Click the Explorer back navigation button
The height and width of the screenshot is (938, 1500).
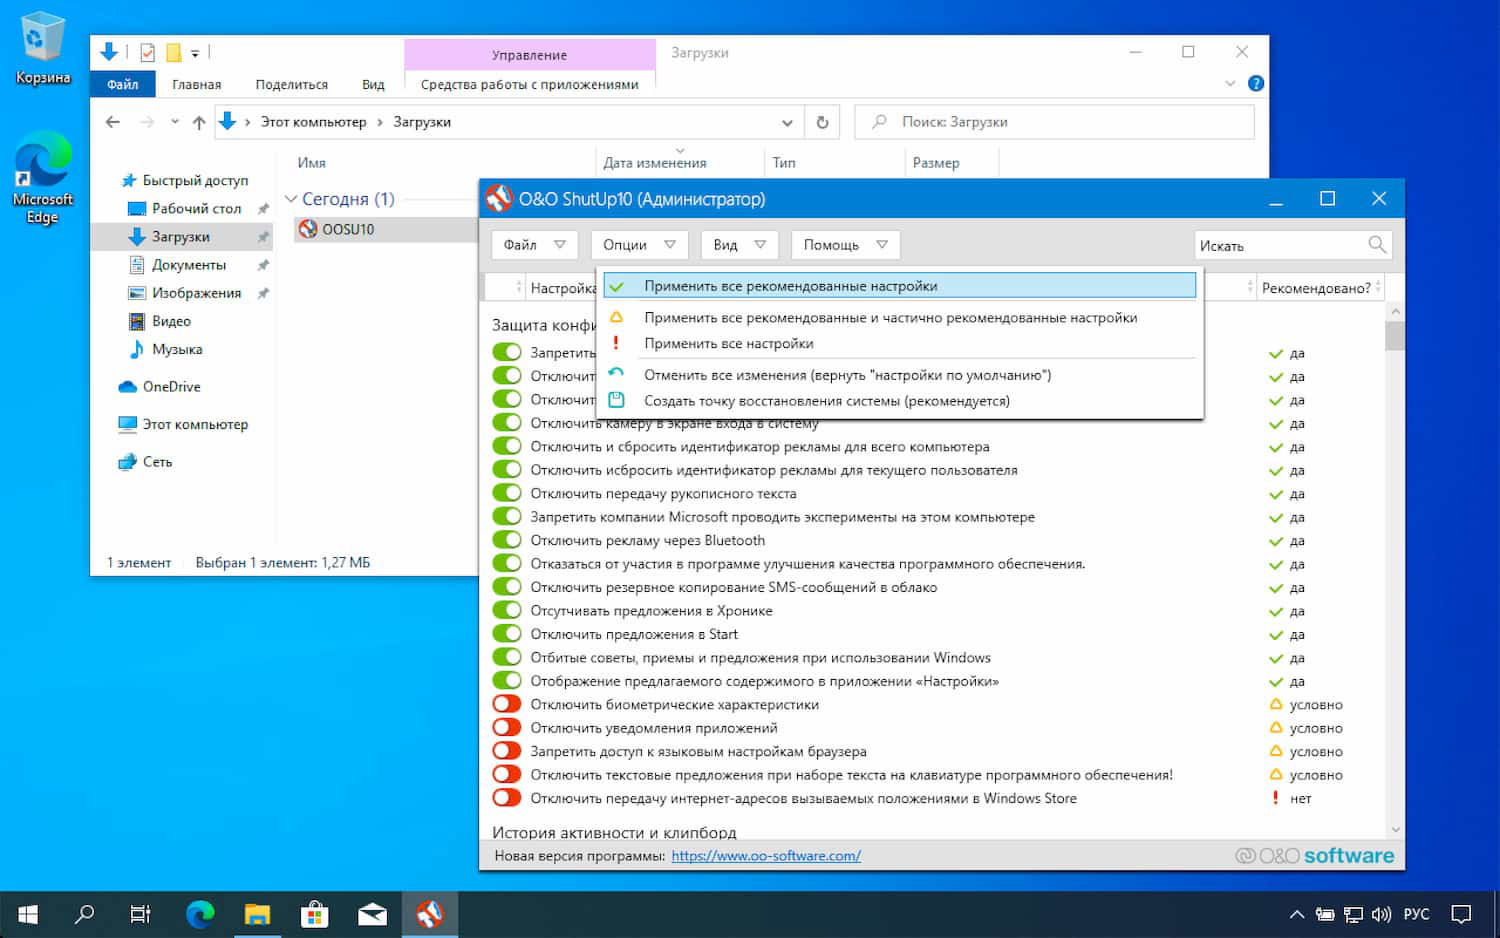pyautogui.click(x=112, y=121)
